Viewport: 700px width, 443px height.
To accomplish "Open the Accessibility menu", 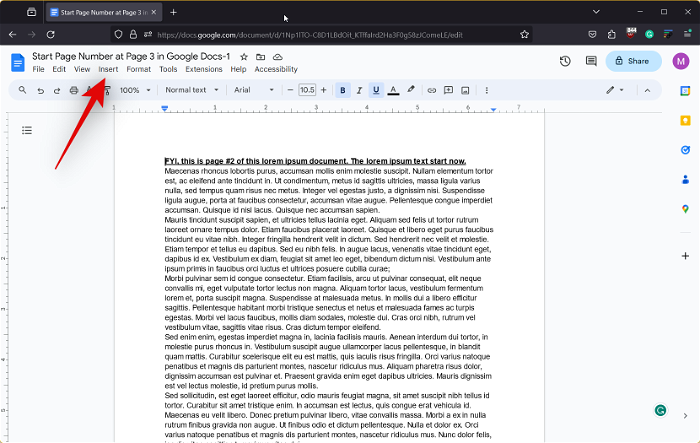I will [276, 69].
